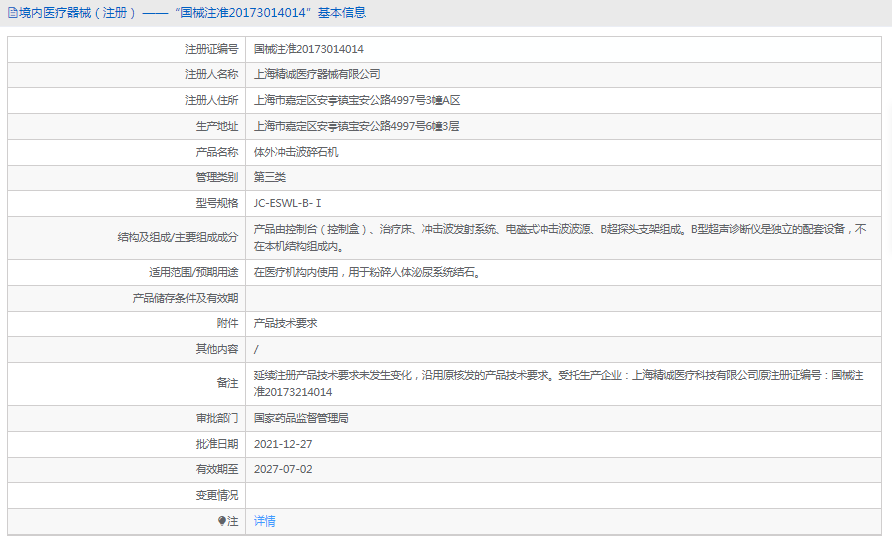Click the 注册人住所 label
The width and height of the screenshot is (892, 544).
[211, 100]
